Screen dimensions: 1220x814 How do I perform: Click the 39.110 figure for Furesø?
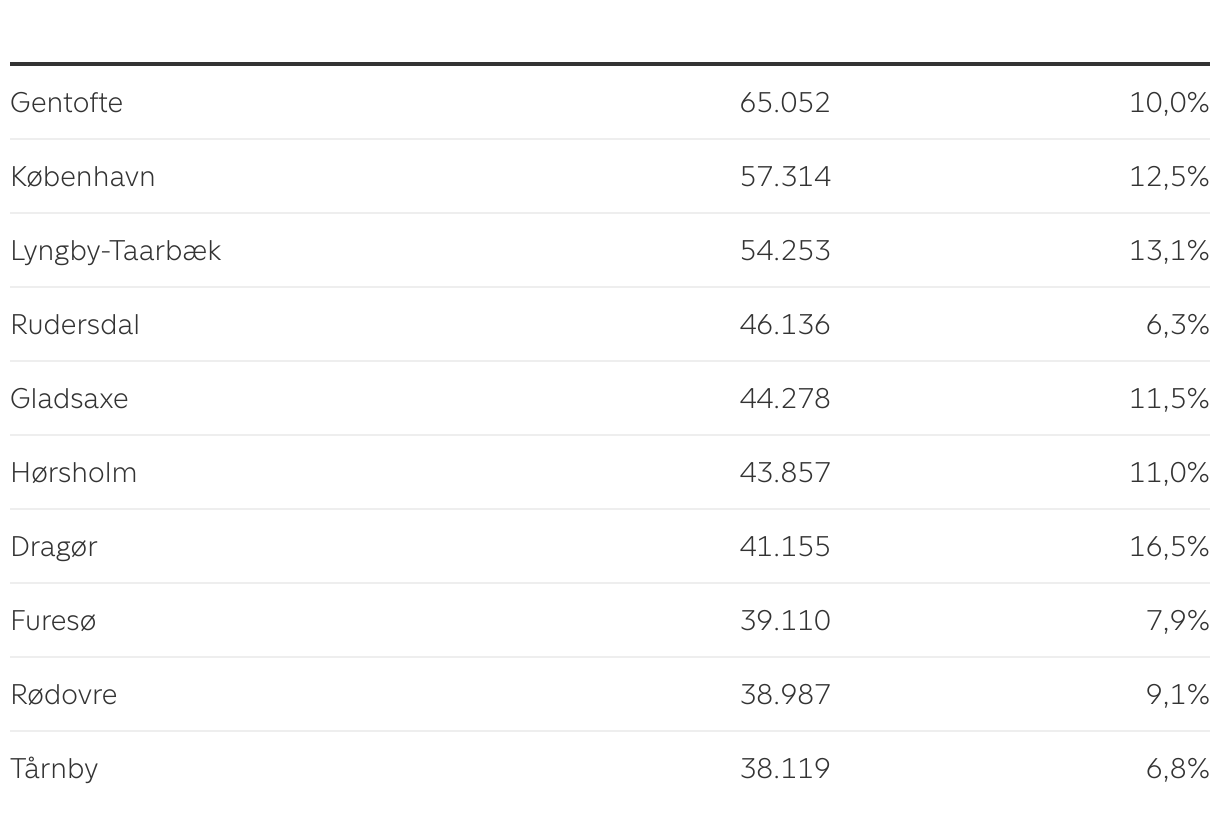[785, 621]
